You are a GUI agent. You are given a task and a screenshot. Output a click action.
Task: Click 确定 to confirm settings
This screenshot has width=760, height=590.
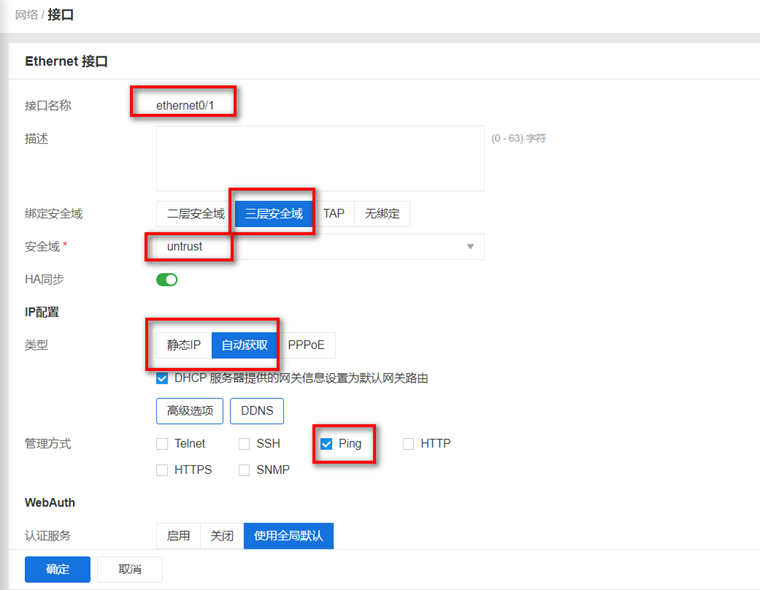[58, 569]
